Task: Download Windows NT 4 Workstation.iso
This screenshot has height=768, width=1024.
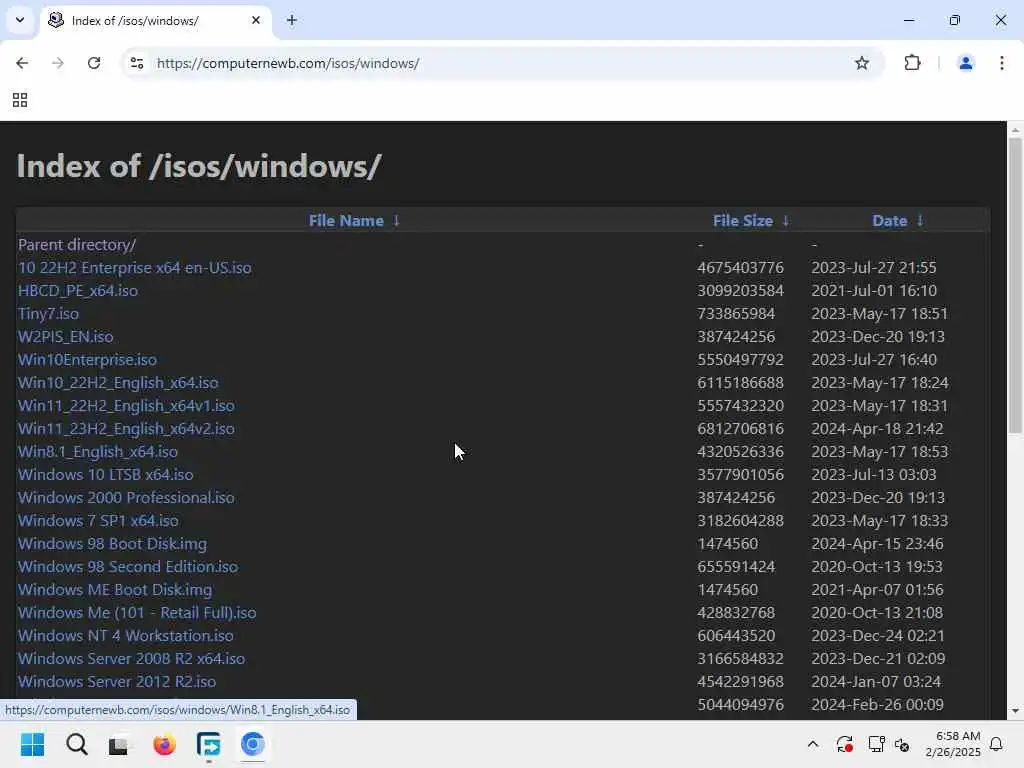Action: click(125, 635)
